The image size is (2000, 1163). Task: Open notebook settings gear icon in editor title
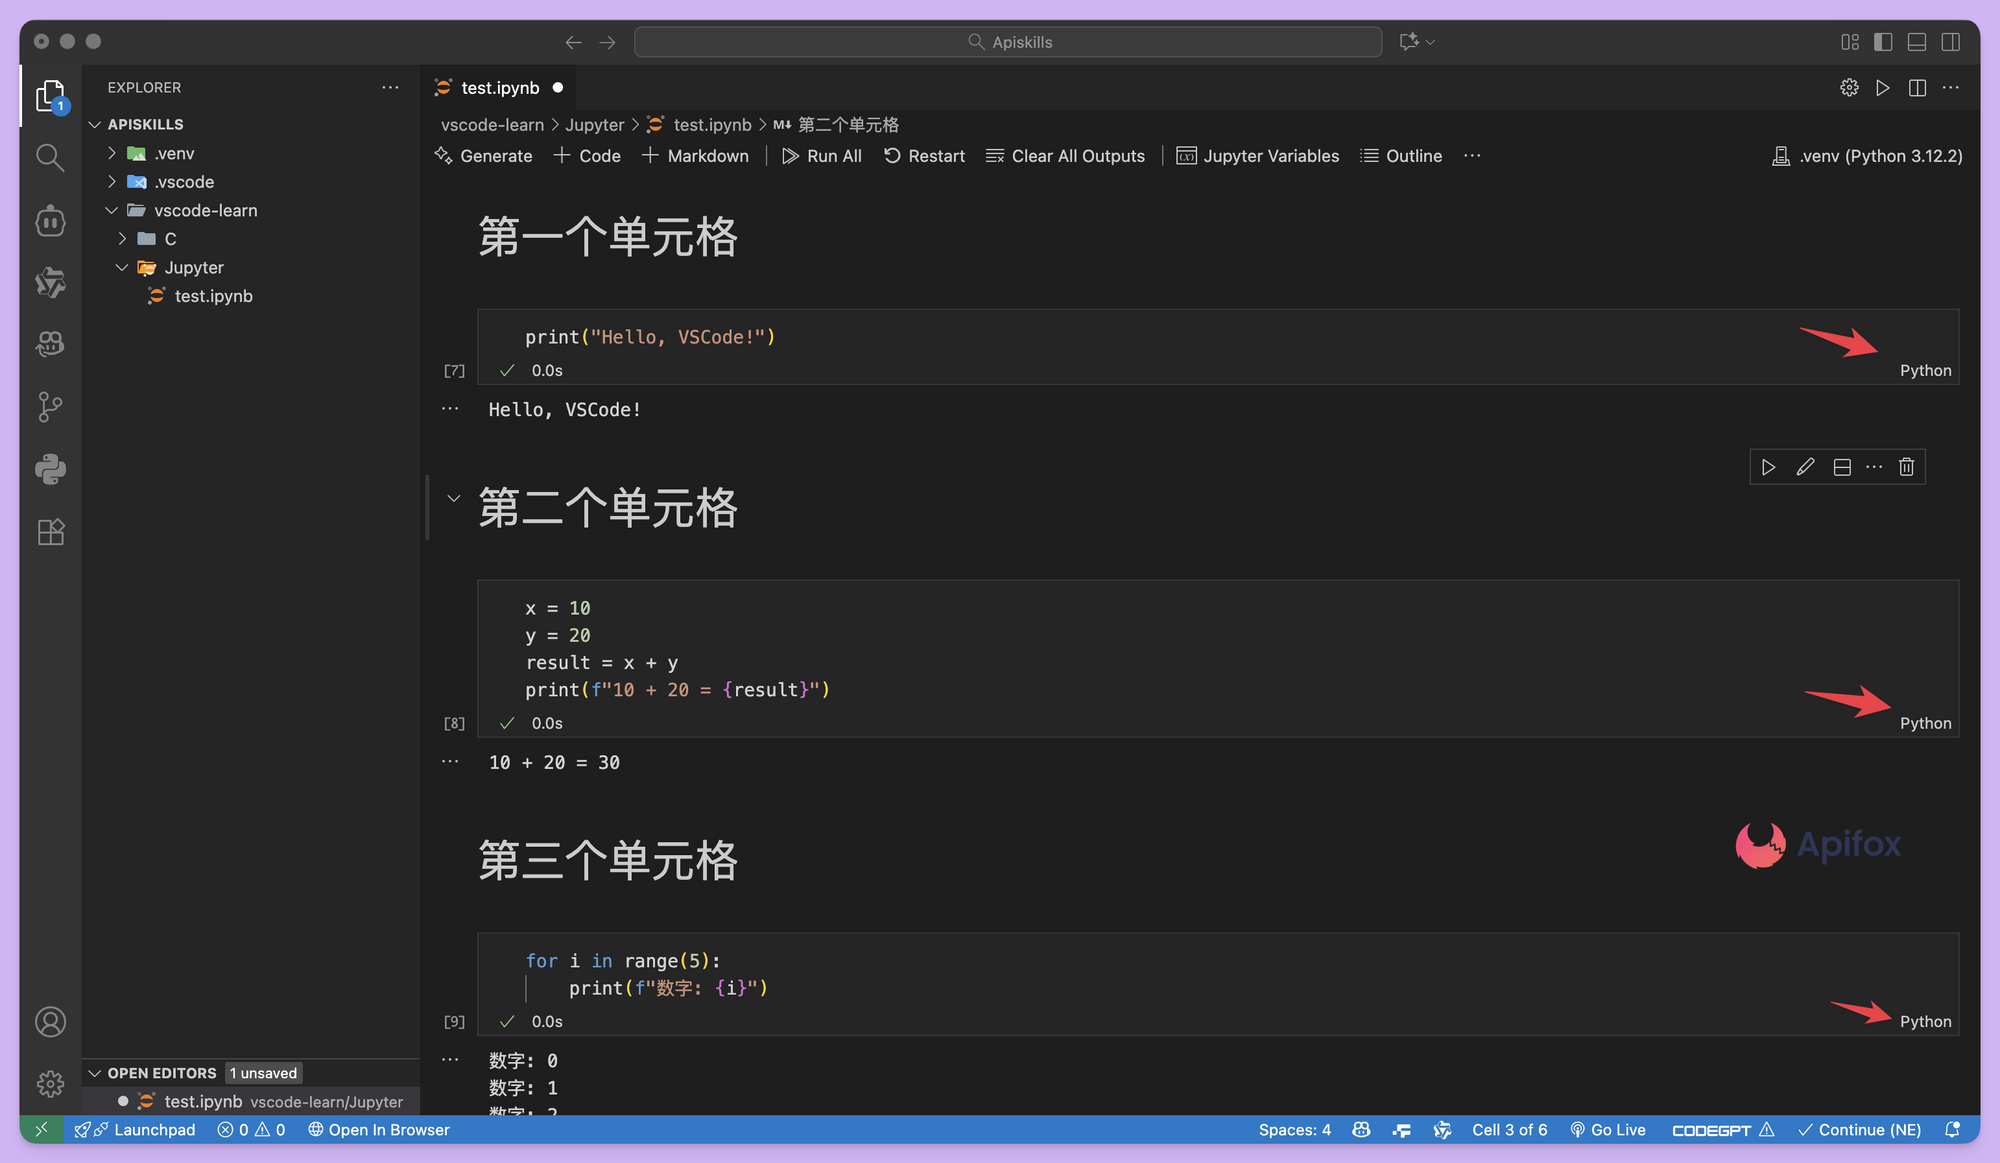tap(1849, 88)
